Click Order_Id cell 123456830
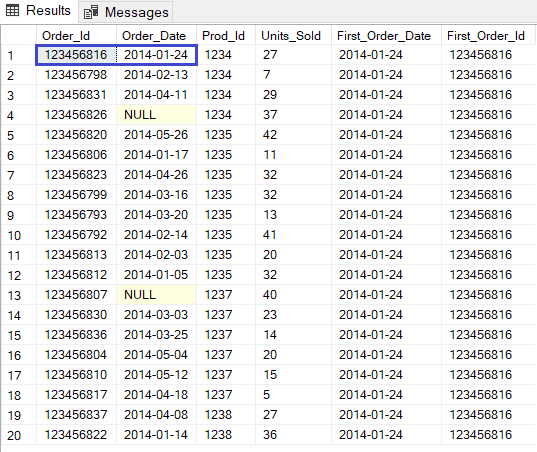Viewport: 537px width, 452px height. pos(76,315)
